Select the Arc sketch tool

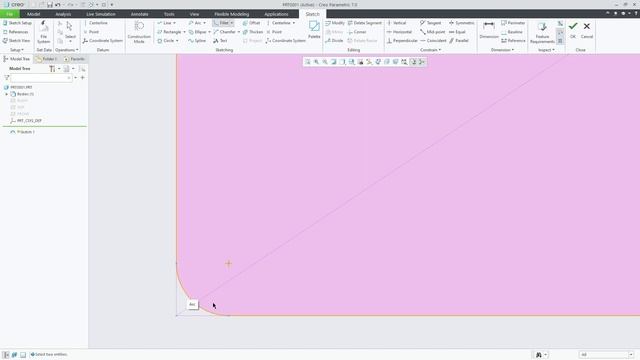point(195,23)
